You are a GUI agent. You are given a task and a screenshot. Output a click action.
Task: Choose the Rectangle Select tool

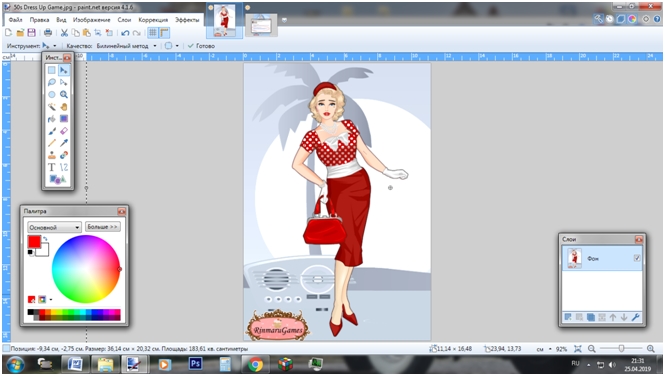(51, 70)
